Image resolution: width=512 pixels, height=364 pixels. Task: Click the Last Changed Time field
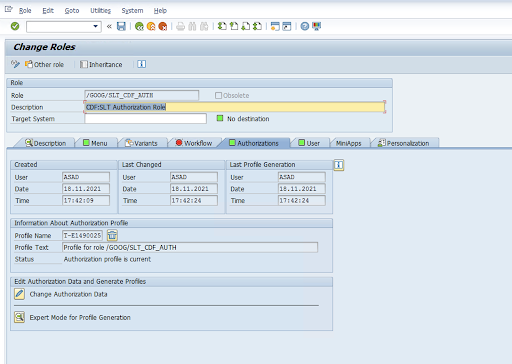coord(194,200)
